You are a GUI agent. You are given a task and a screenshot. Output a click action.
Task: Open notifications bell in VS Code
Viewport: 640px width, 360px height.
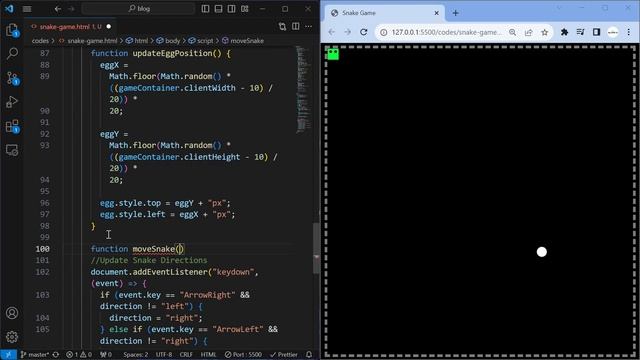click(309, 354)
